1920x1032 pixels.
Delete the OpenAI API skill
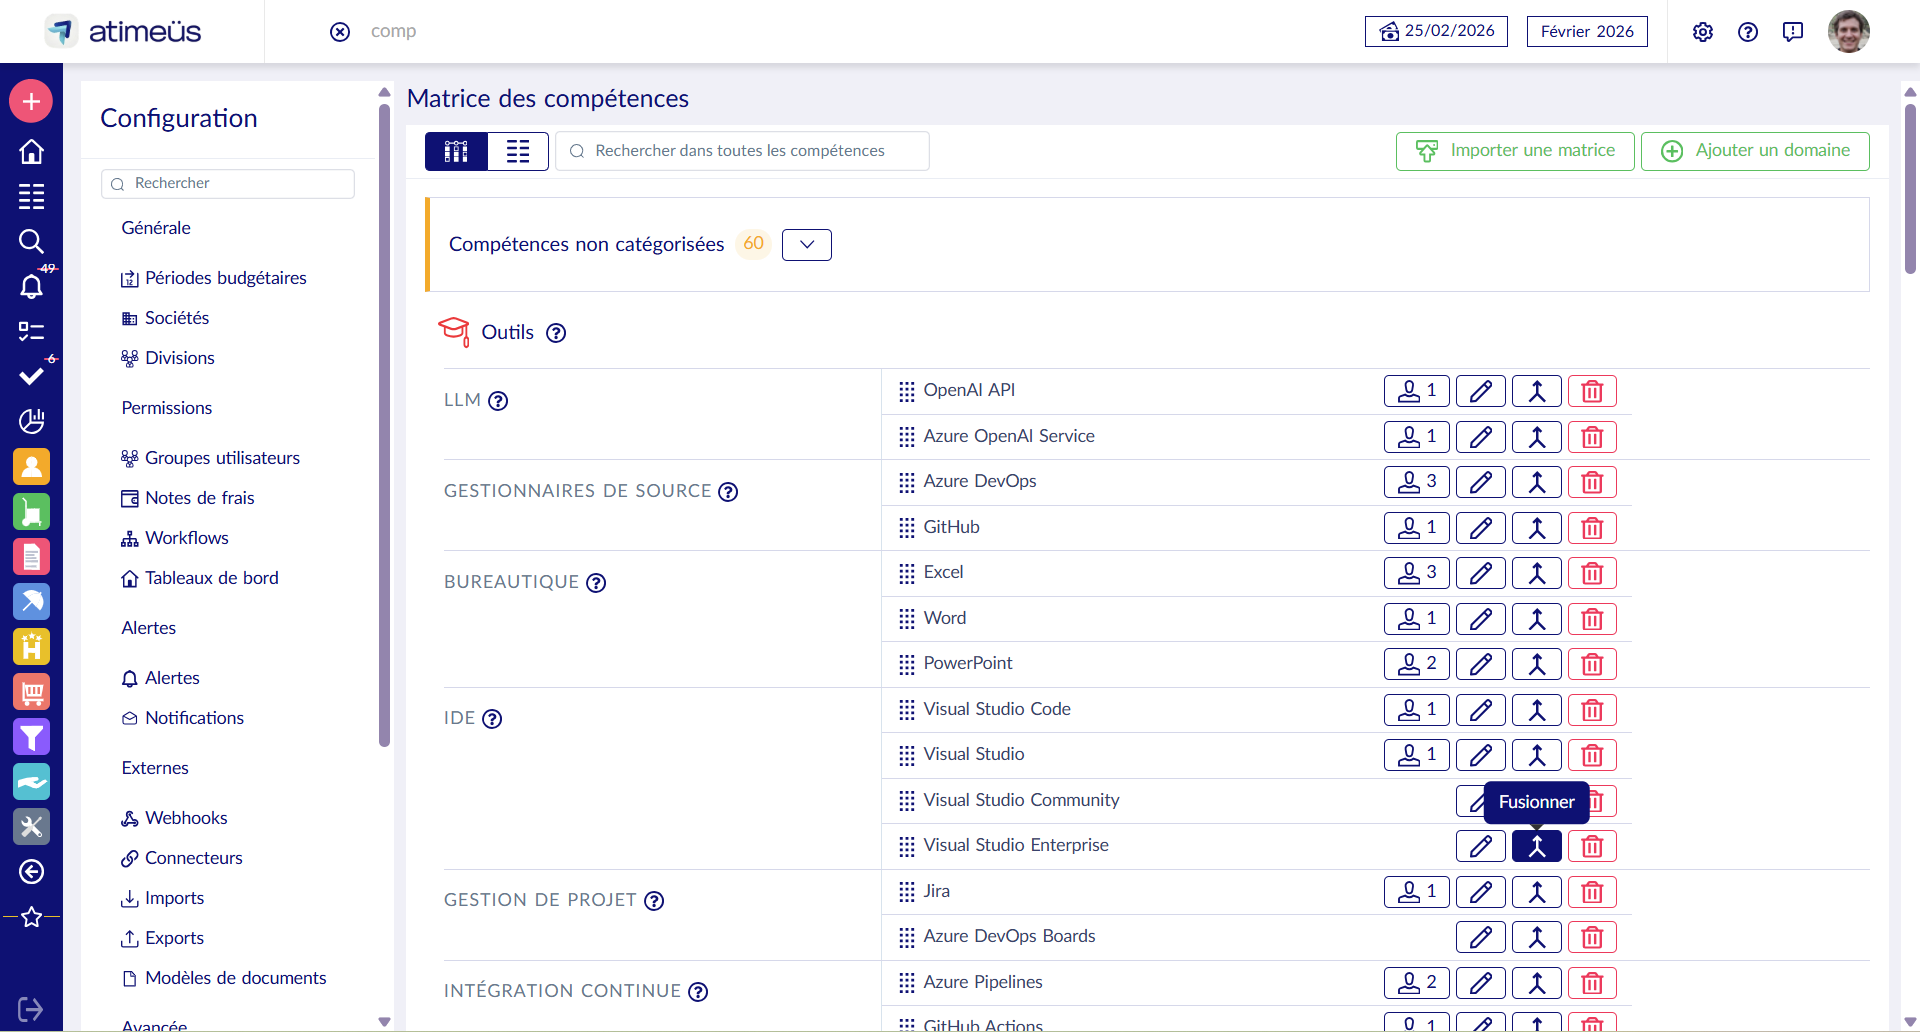coord(1592,391)
